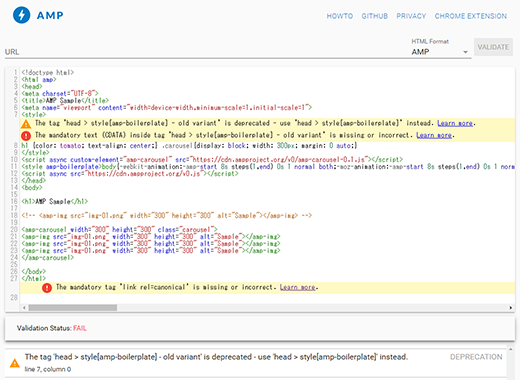520x380 pixels.
Task: Click Learn more on the canonical link error
Action: pyautogui.click(x=297, y=287)
